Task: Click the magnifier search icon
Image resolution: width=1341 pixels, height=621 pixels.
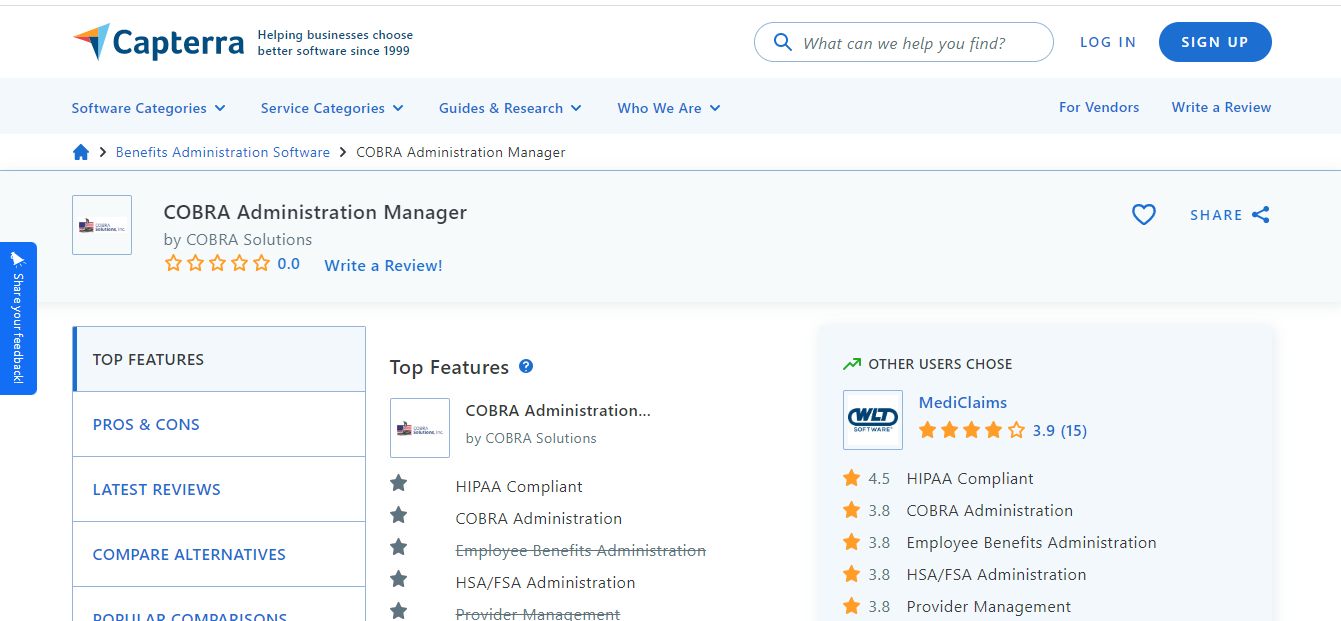Action: [x=783, y=43]
